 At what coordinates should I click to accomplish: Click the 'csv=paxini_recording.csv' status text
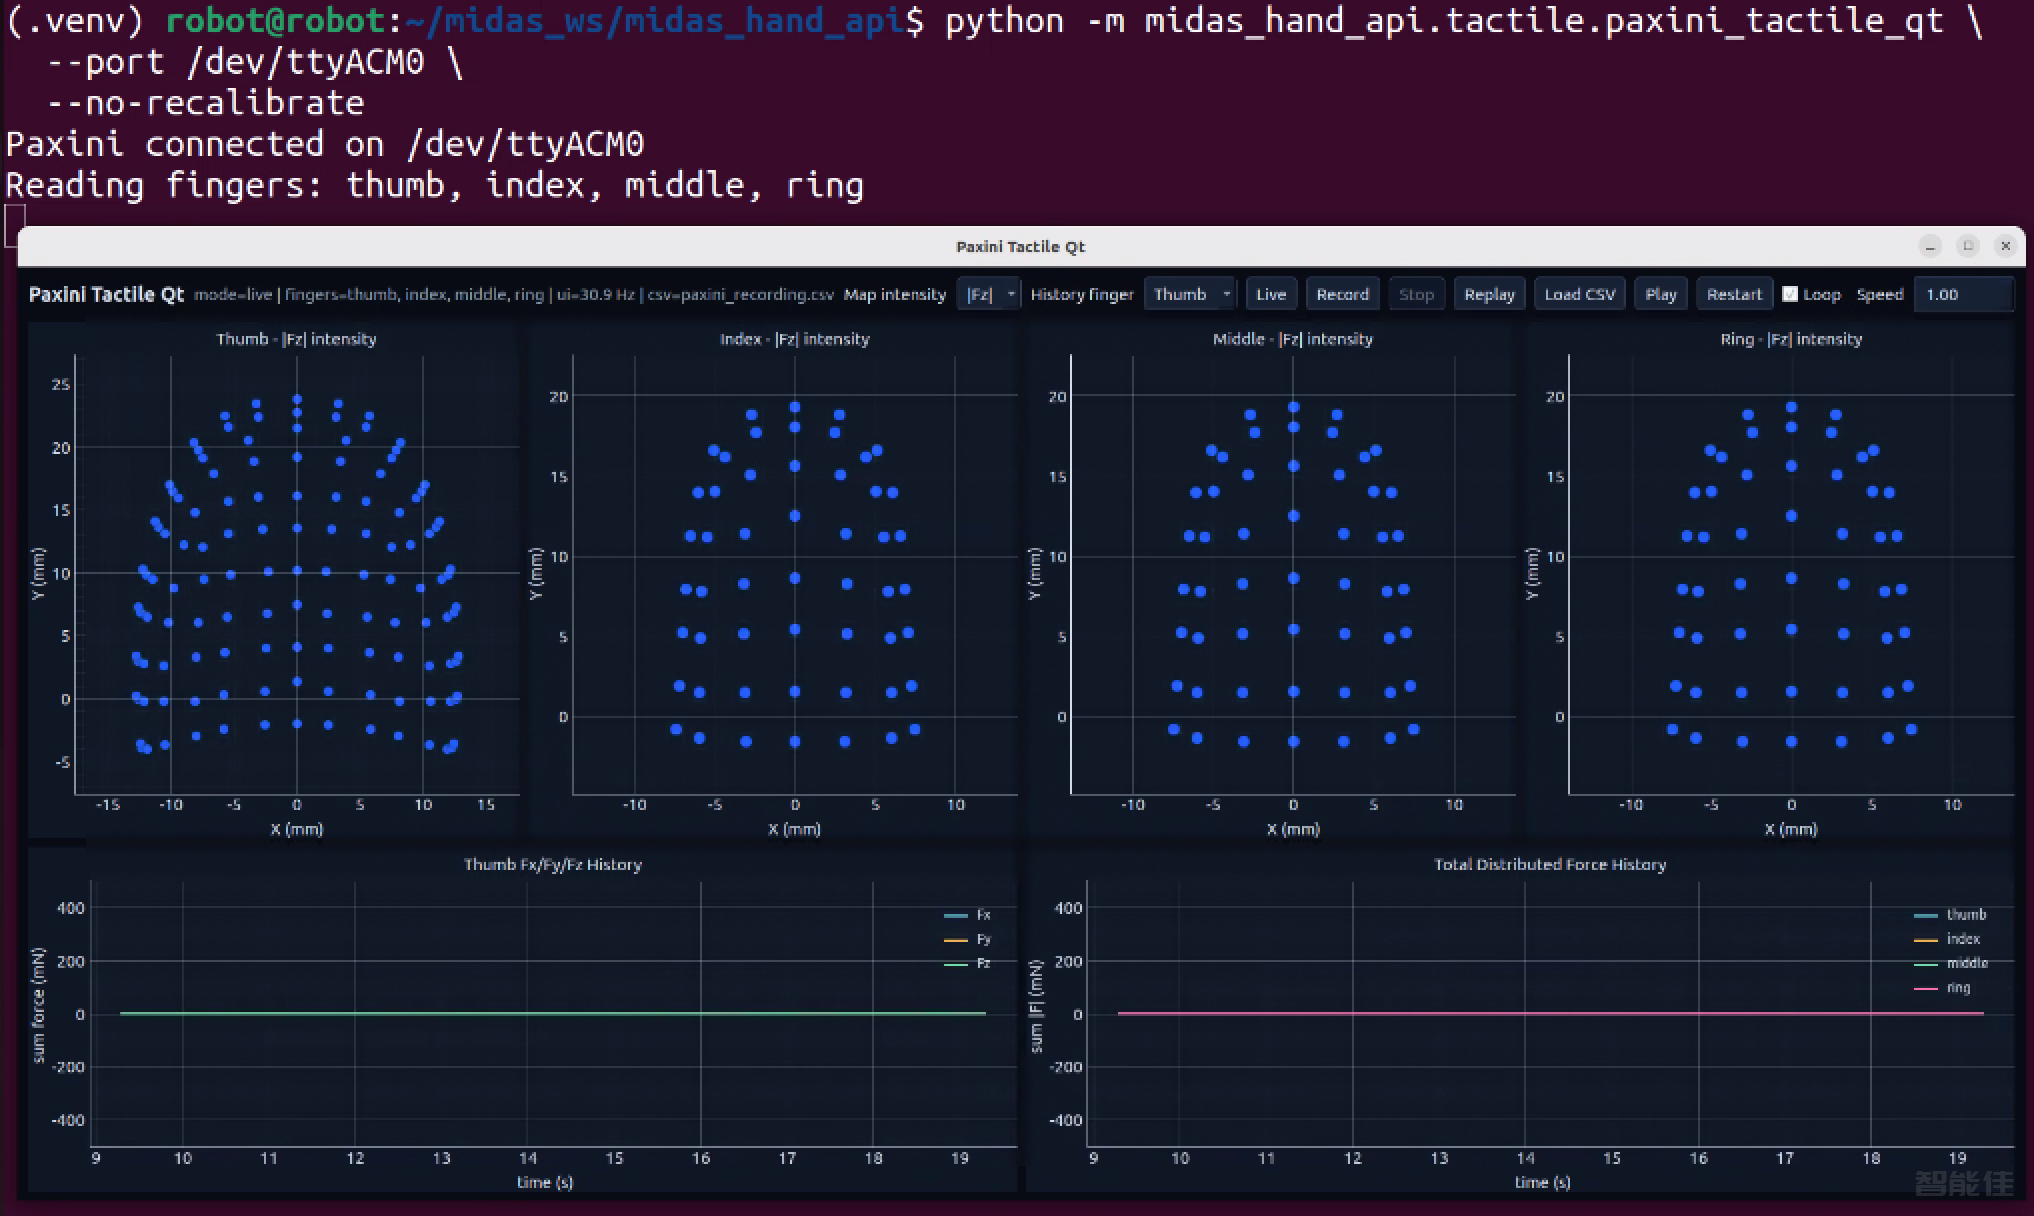[x=741, y=294]
